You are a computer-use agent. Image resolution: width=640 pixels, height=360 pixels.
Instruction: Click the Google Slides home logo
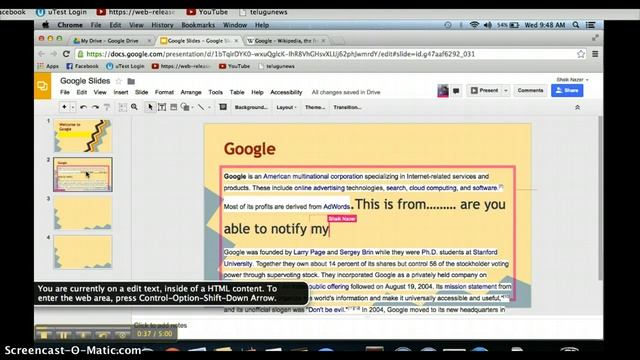[x=42, y=86]
